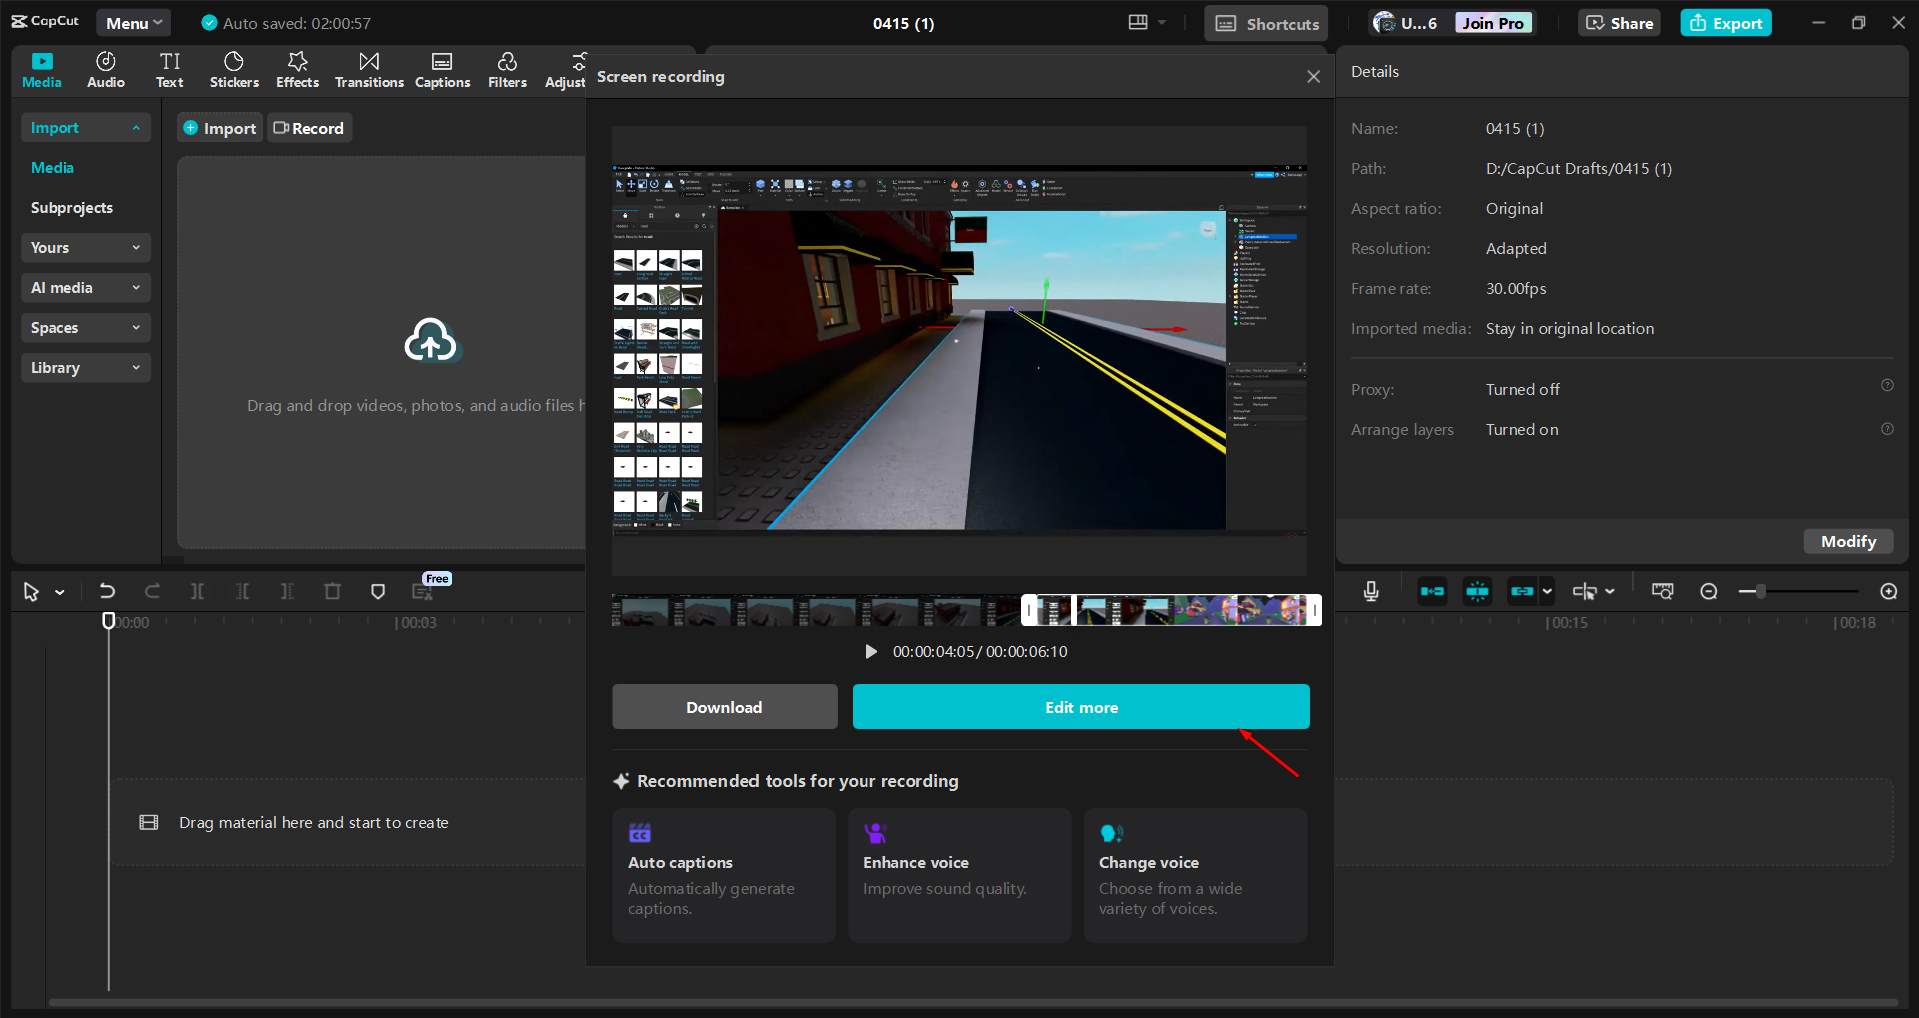Open the Filters panel
Viewport: 1919px width, 1018px height.
(507, 68)
